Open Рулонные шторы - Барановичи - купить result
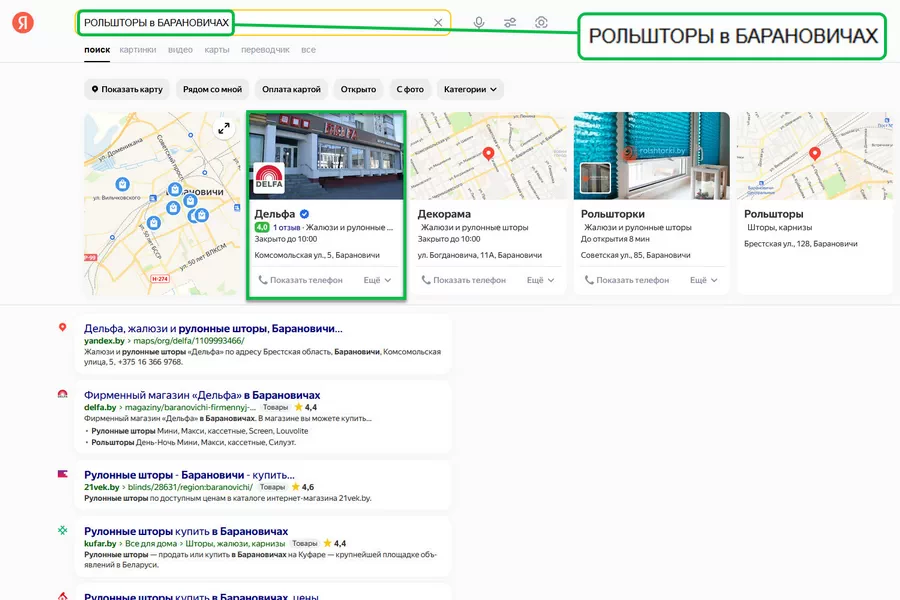Screen dimensions: 900x600 (189, 475)
